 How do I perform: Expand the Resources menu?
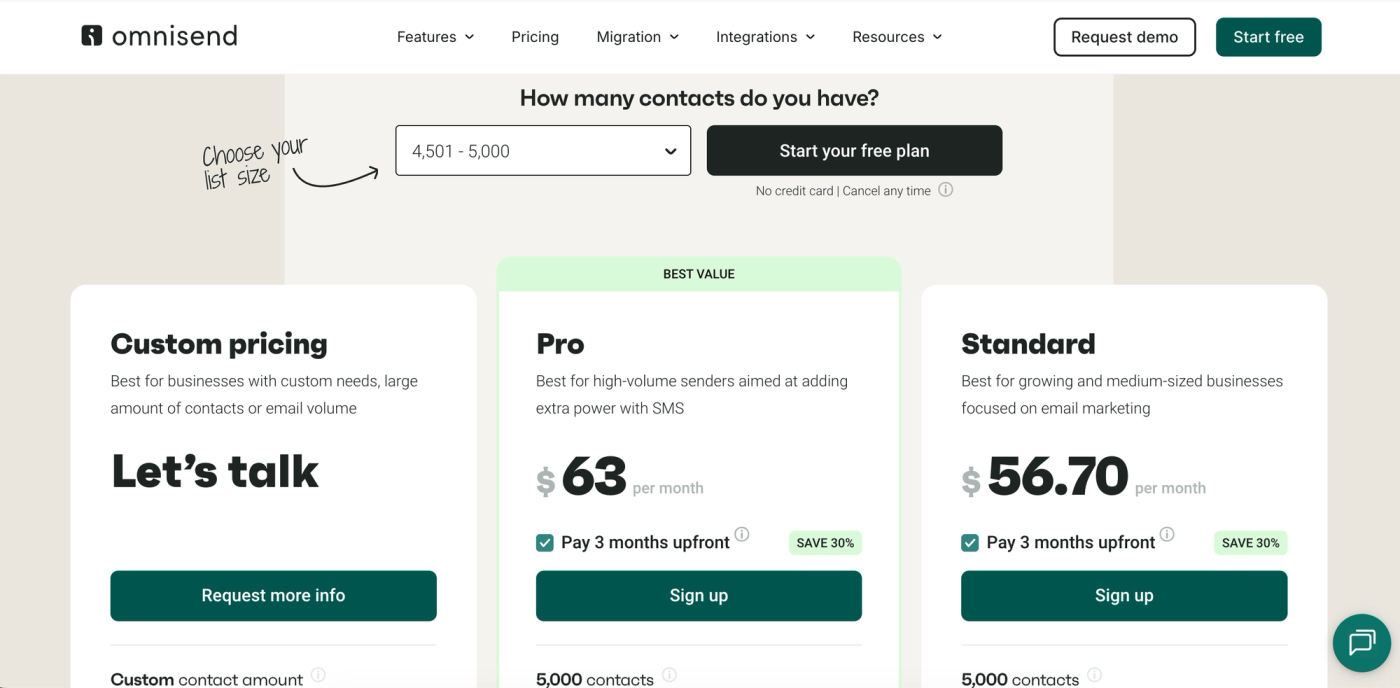click(897, 37)
